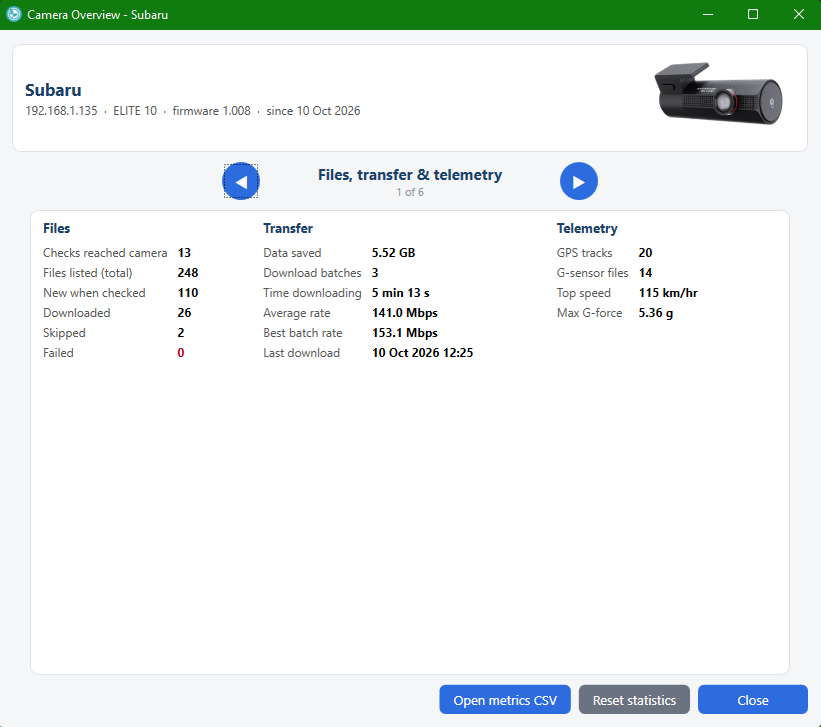
Task: Select the Data saved value 5.52 GB
Action: [393, 253]
